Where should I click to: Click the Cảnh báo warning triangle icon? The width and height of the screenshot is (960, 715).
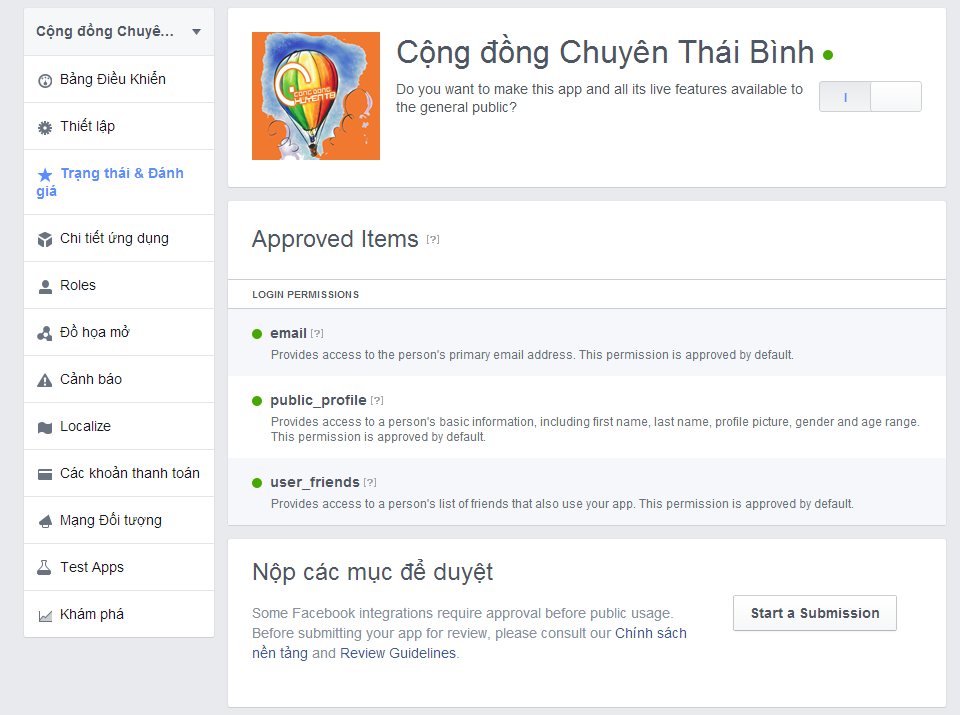pos(44,380)
